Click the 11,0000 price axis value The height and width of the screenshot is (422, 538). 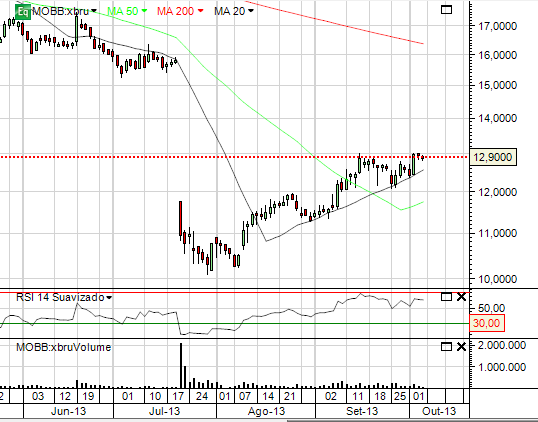click(x=497, y=233)
